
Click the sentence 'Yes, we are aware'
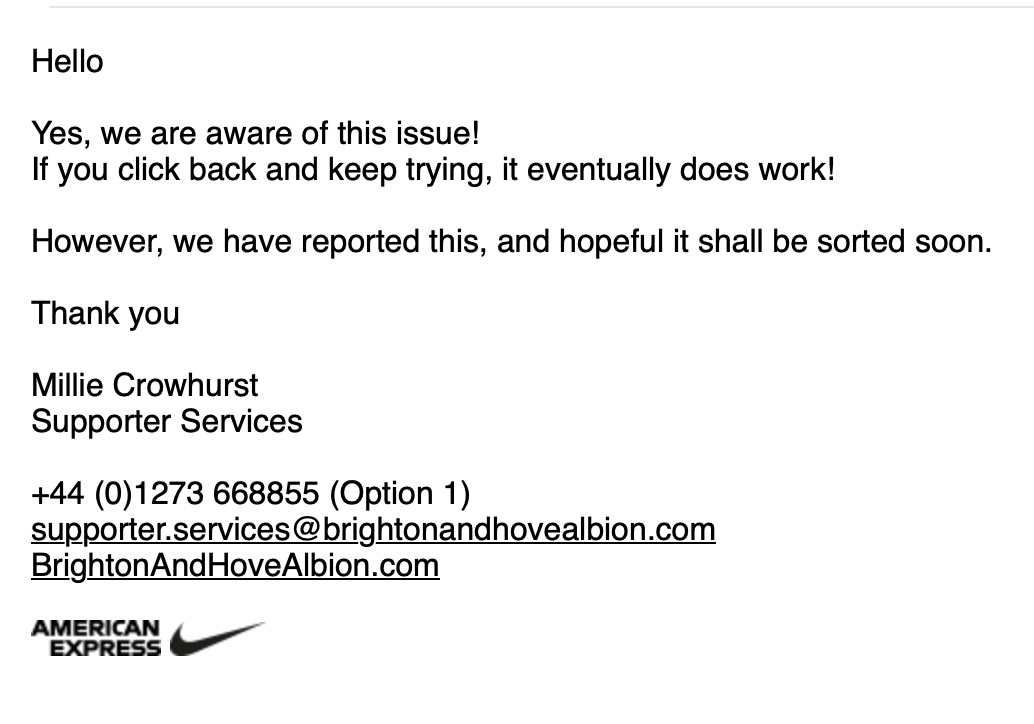tap(255, 133)
